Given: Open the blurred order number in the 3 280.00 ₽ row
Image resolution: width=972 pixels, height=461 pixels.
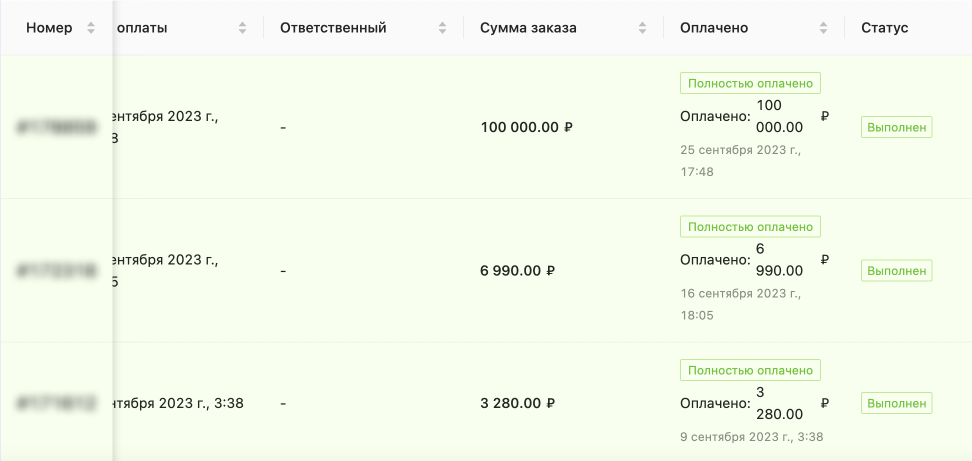Looking at the screenshot, I should coord(57,404).
